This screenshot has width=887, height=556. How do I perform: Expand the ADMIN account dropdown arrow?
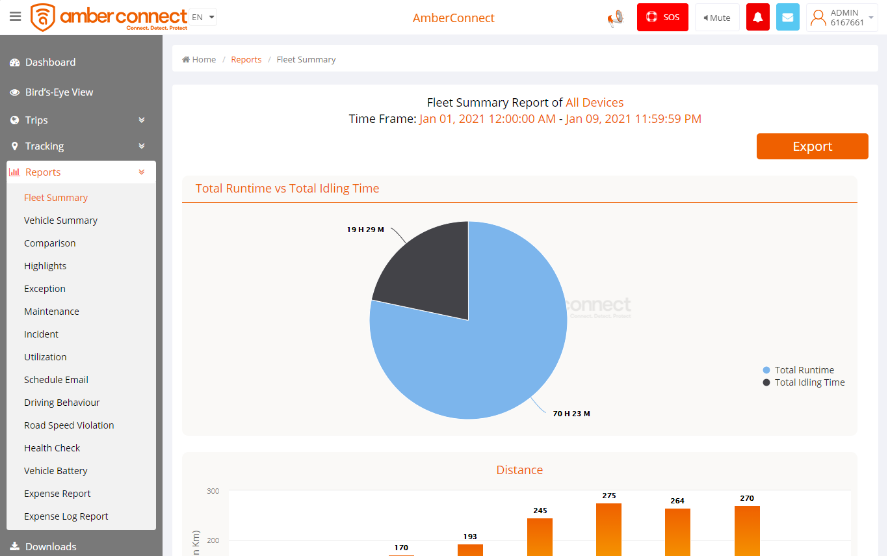coord(871,18)
